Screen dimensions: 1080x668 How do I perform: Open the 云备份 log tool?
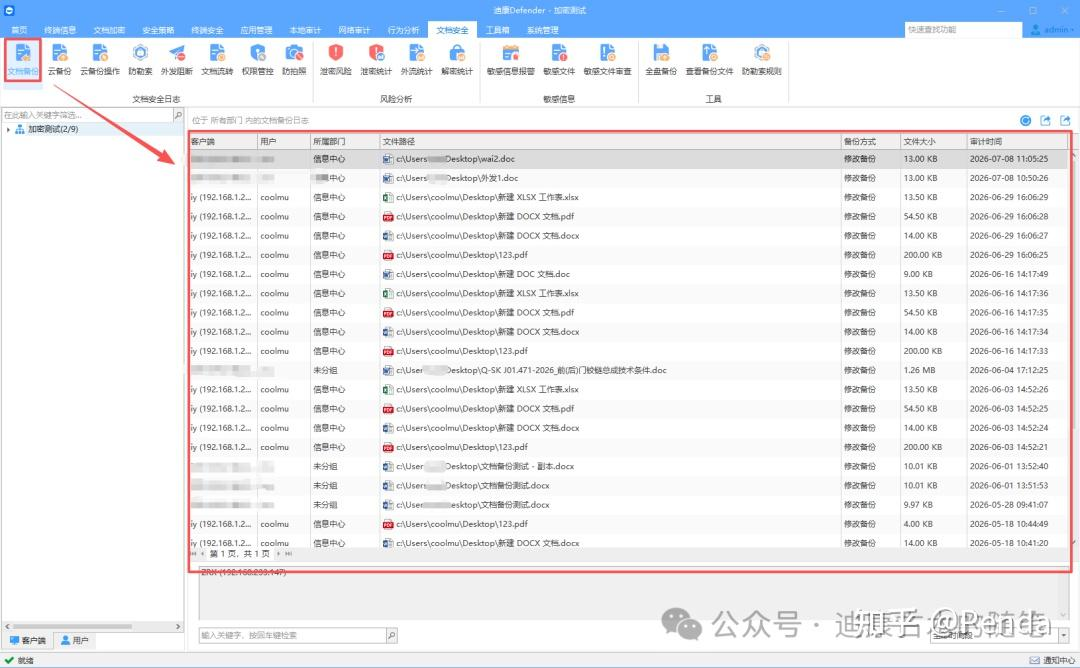59,60
